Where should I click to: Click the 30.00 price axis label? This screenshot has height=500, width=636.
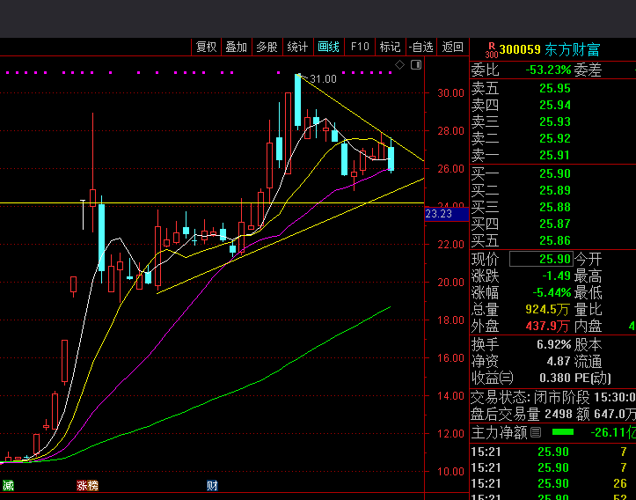pyautogui.click(x=451, y=93)
